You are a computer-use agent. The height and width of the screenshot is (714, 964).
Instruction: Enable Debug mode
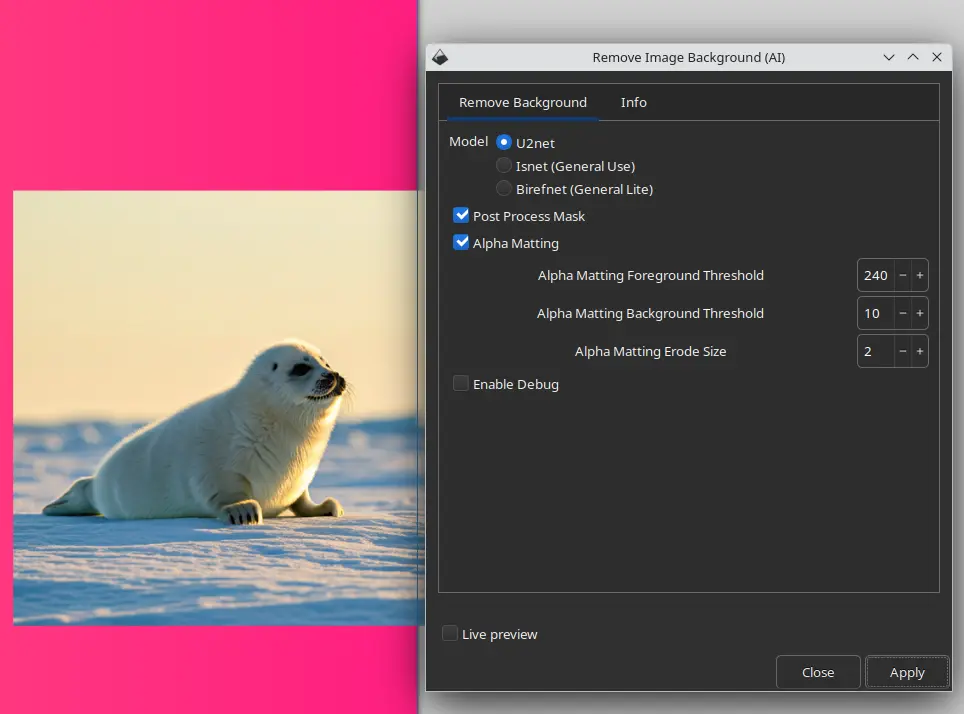460,382
